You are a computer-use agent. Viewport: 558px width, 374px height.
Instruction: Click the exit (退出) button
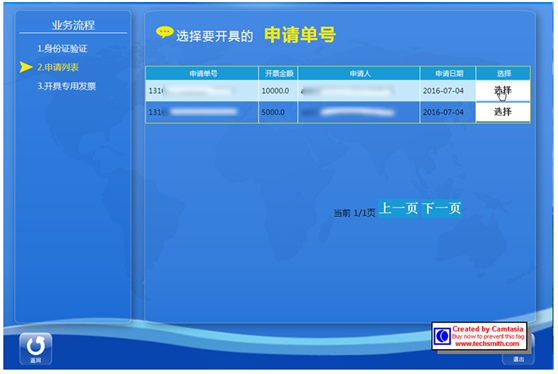(x=518, y=359)
